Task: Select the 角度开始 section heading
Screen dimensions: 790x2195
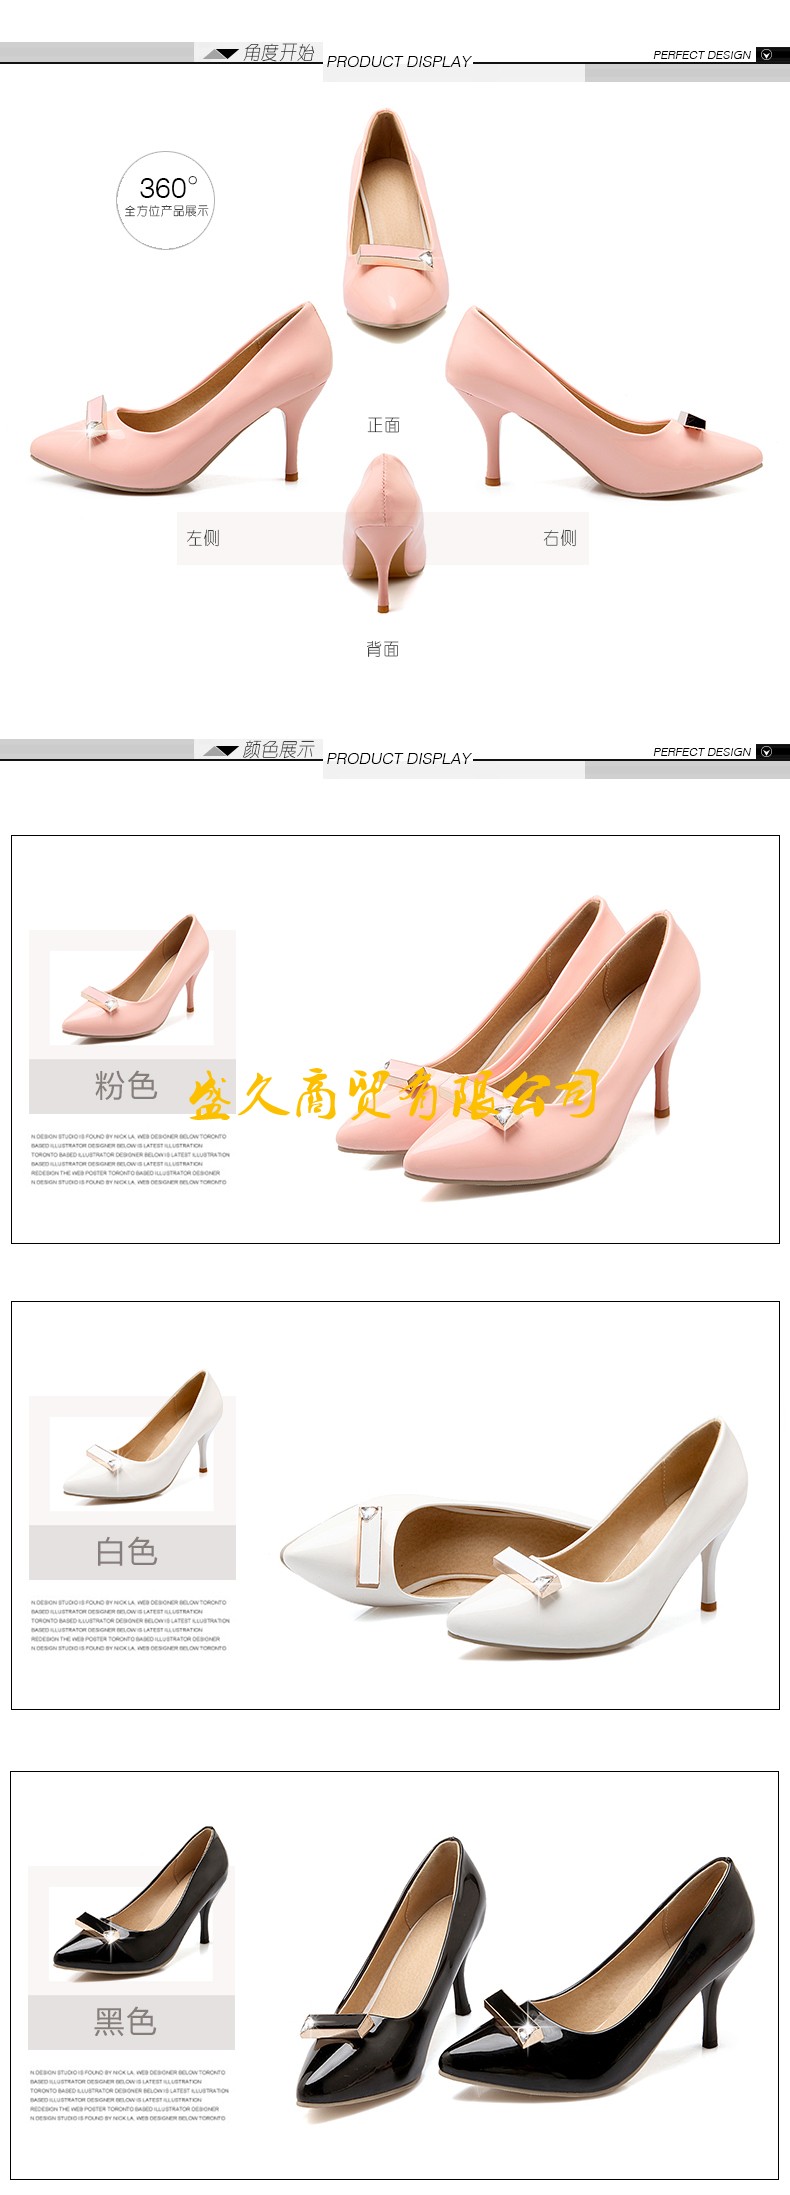Action: point(278,52)
